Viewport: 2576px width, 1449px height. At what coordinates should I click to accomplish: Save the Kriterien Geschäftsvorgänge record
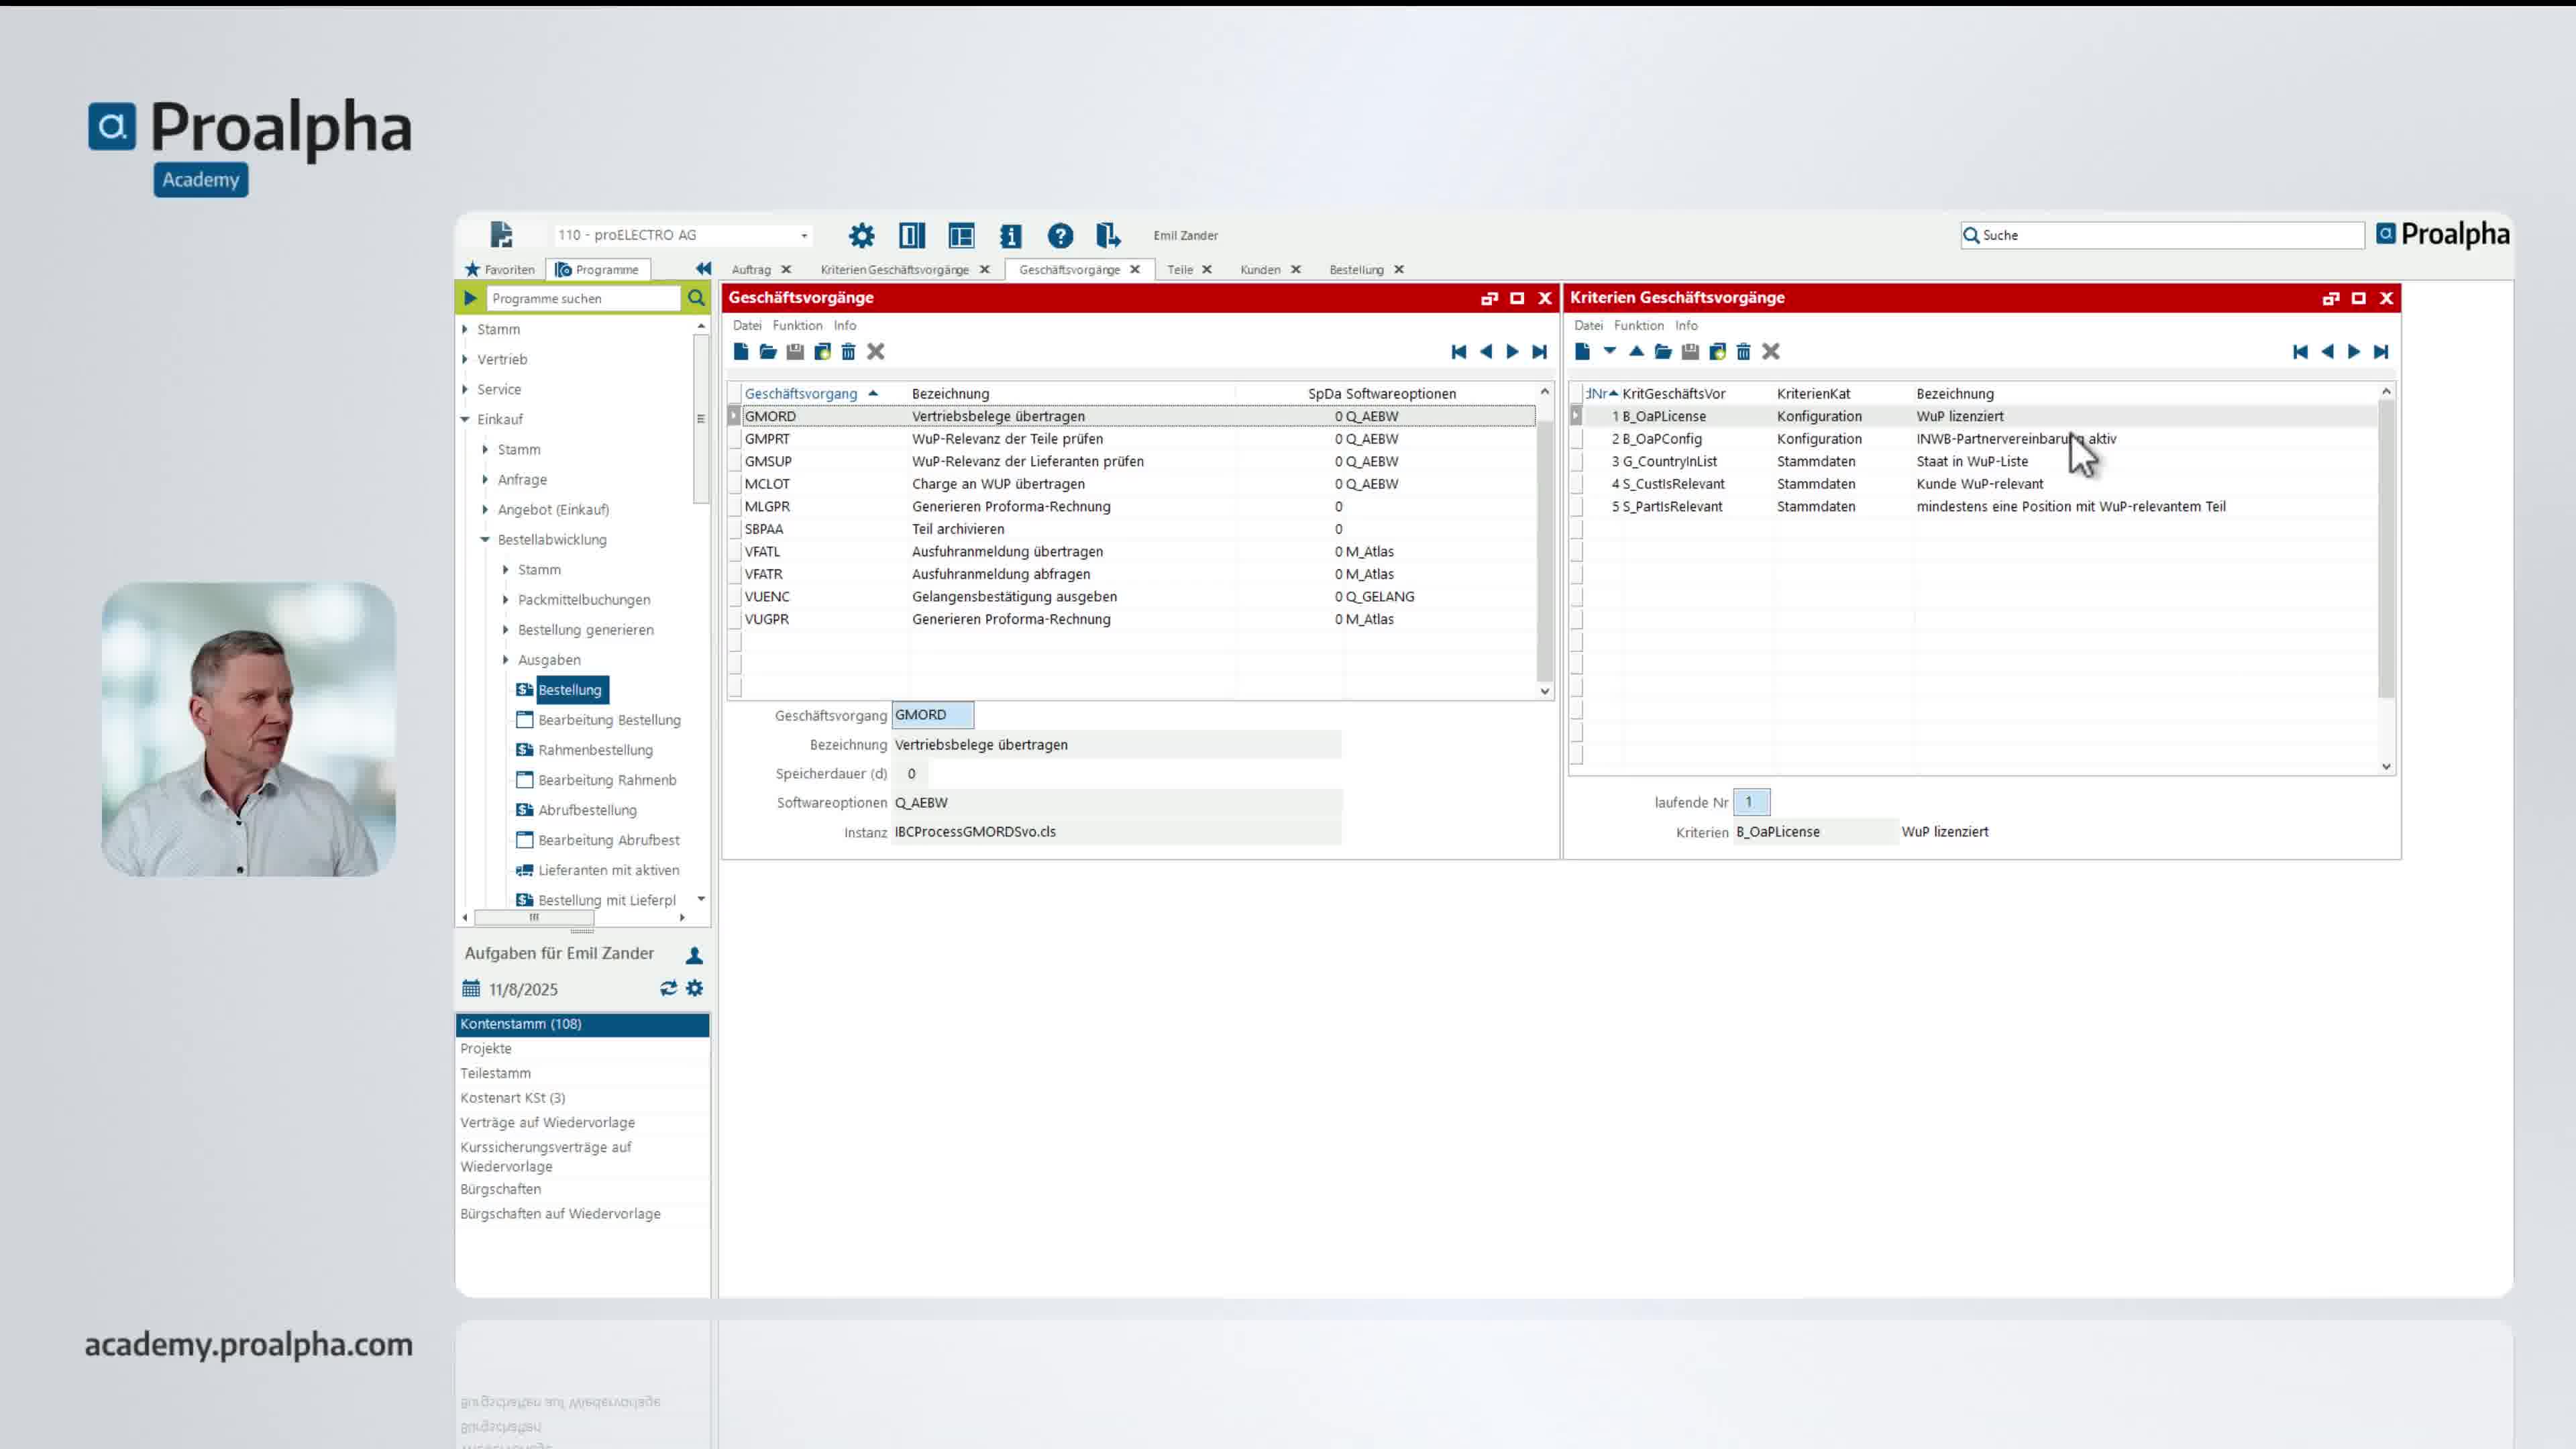tap(1690, 351)
